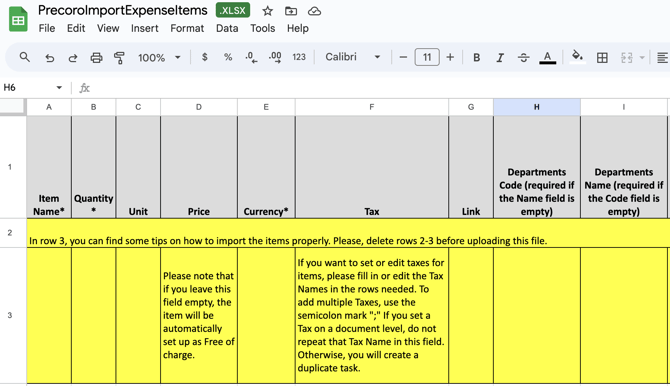The height and width of the screenshot is (386, 670).
Task: Format as currency with dollar button
Action: 205,57
